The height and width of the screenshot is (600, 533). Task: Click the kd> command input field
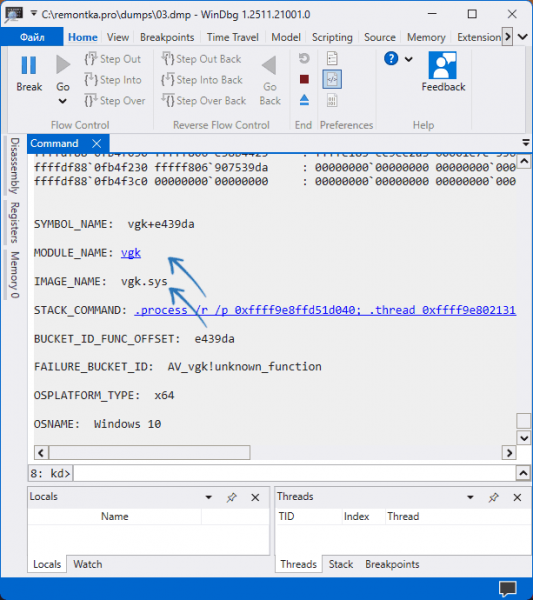294,473
